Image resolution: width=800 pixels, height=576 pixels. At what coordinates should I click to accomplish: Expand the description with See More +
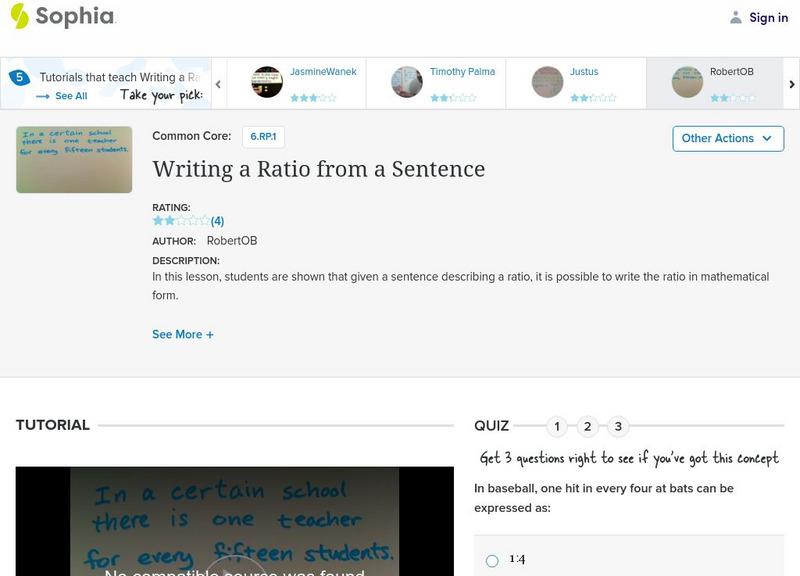point(183,335)
